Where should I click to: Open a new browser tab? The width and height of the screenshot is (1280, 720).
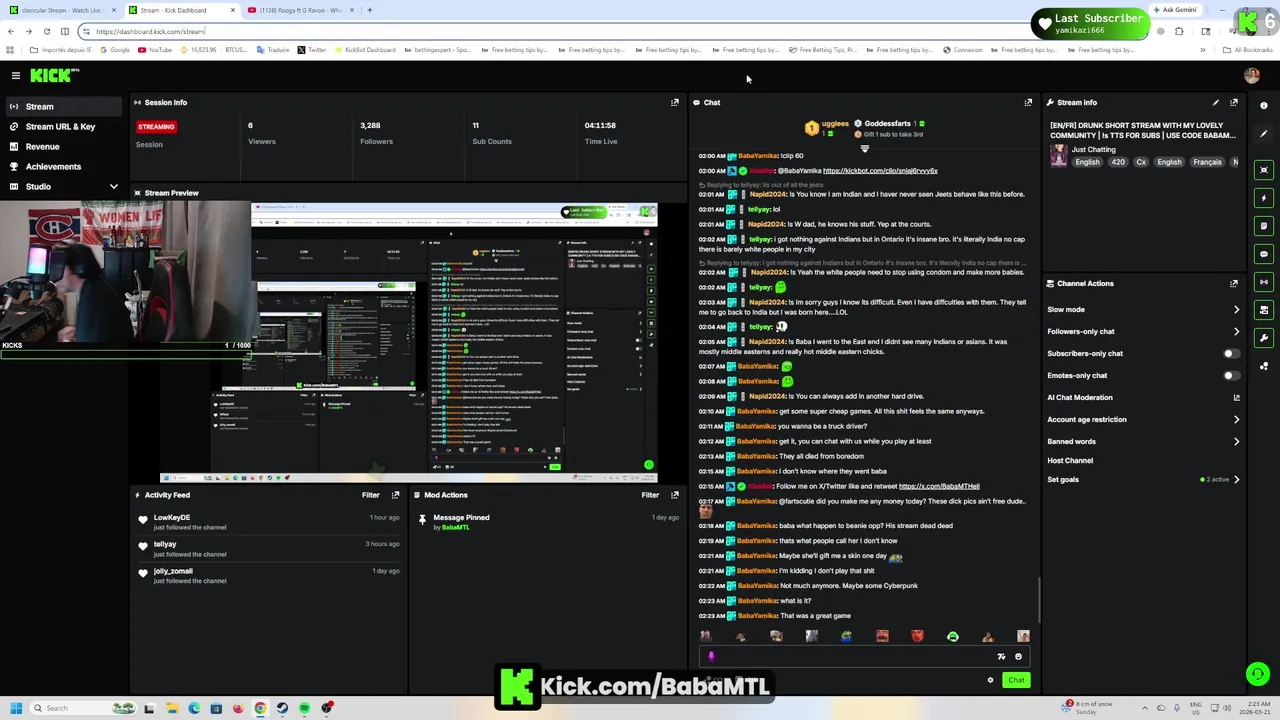pos(370,10)
